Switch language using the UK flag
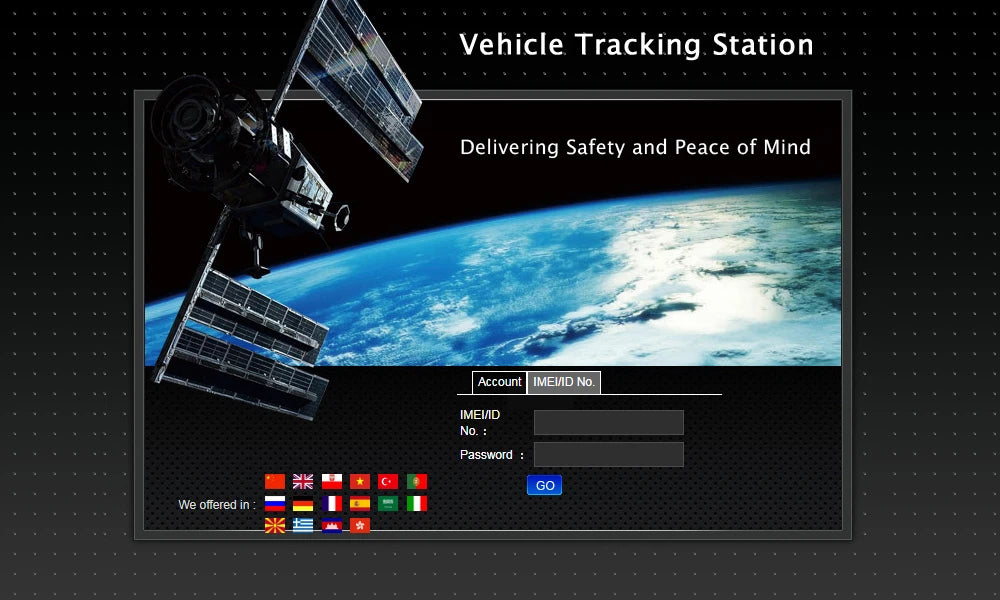Viewport: 1000px width, 600px height. 303,482
